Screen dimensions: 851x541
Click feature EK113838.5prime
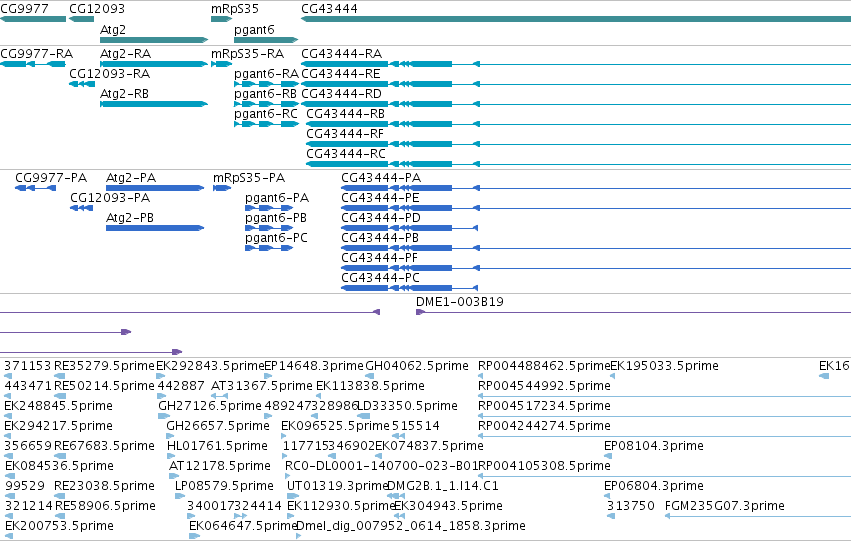pos(370,386)
